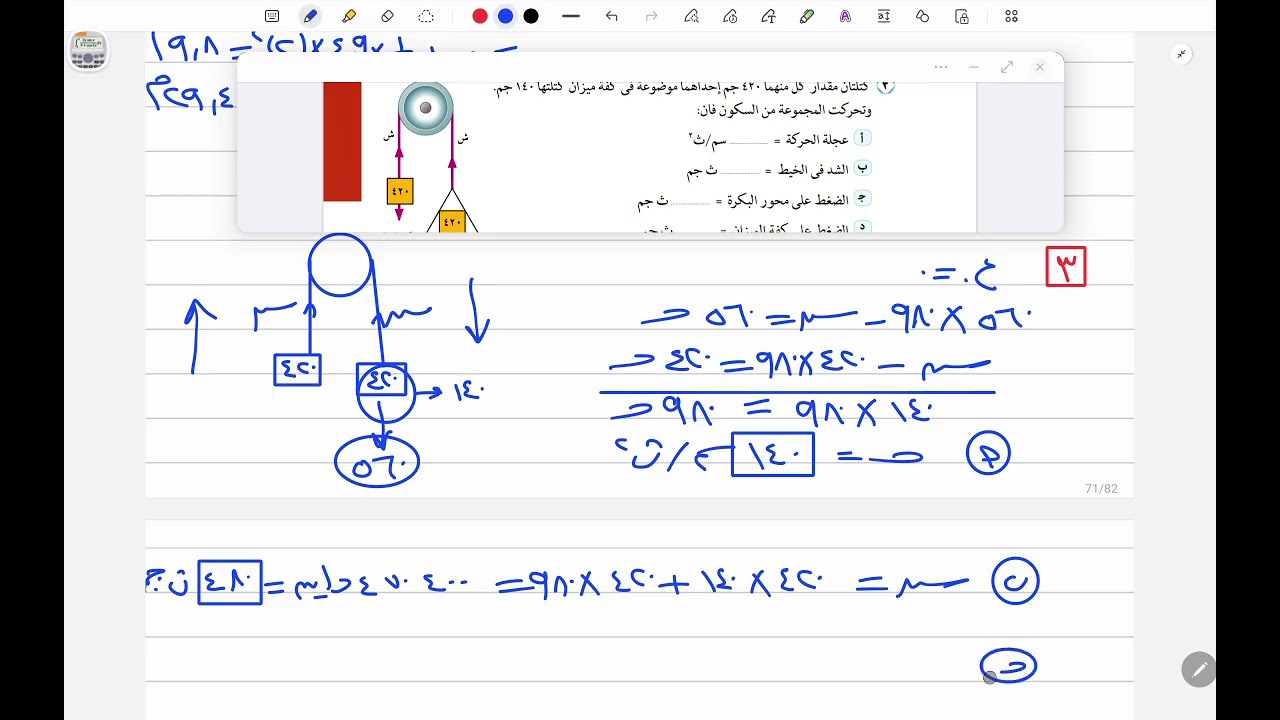Collapse the toolbar with the arrows icon

click(1182, 54)
